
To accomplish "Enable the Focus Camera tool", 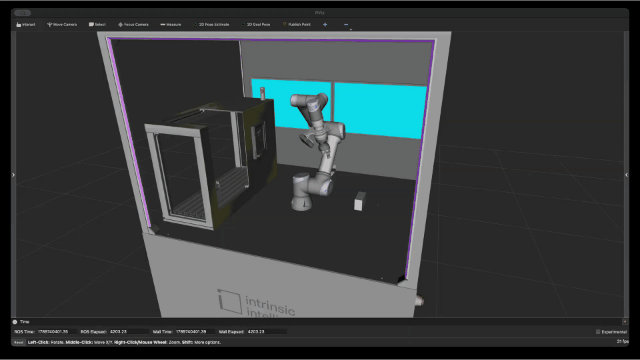I will (133, 24).
